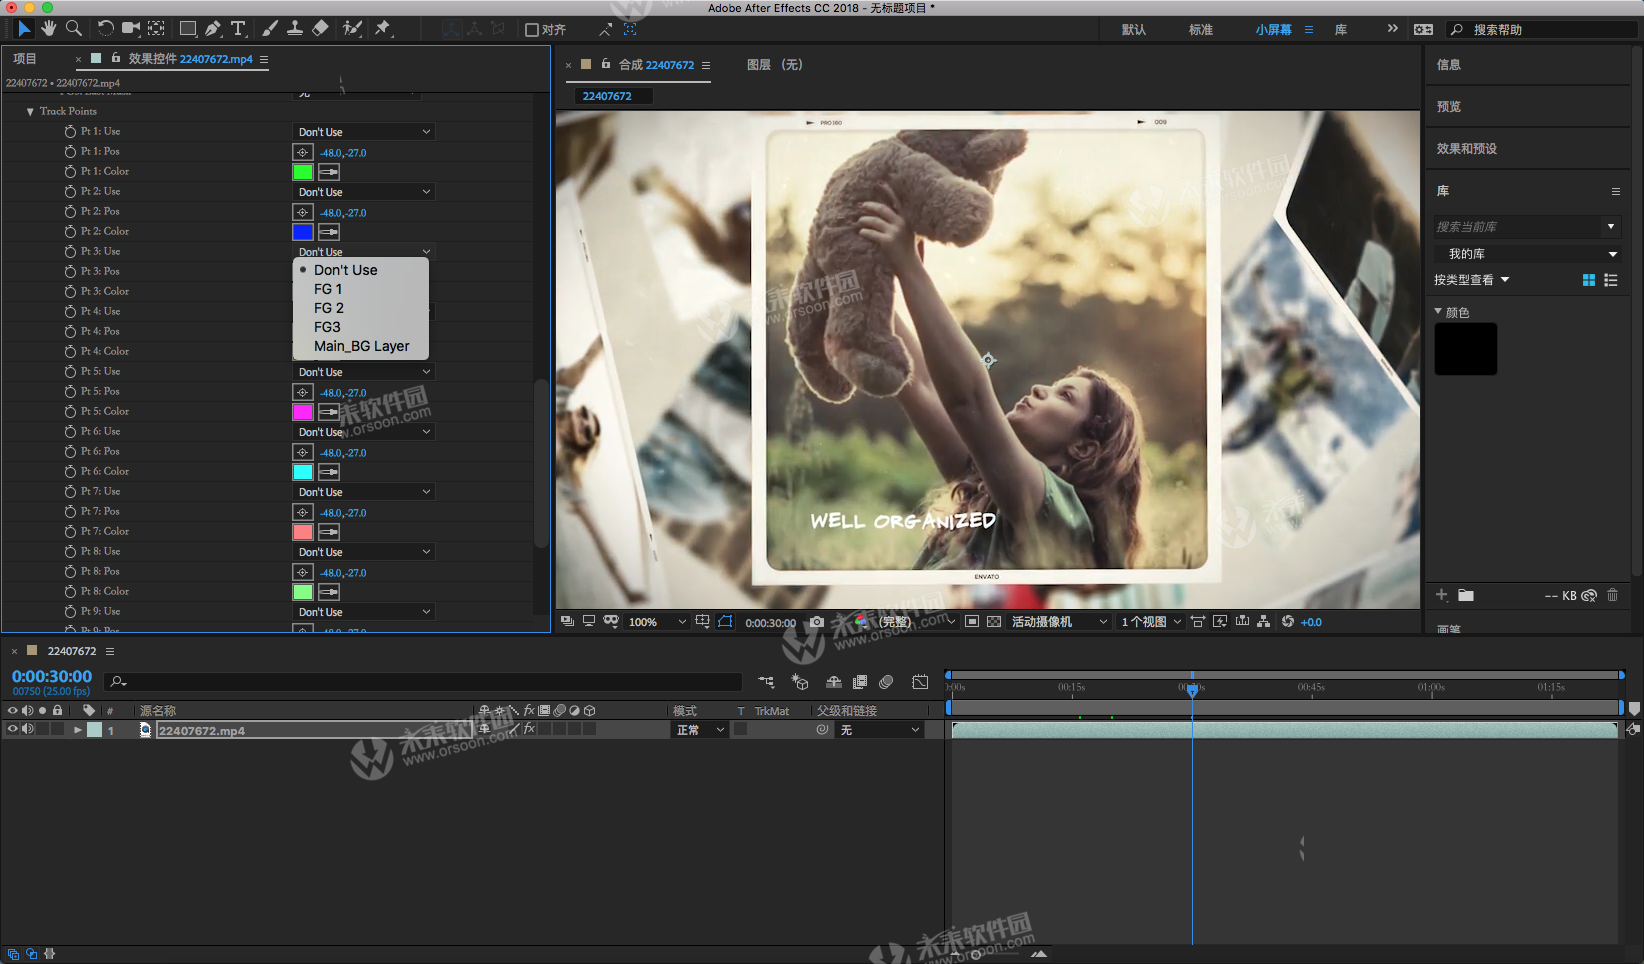
Task: Select the Horizontal Type tool
Action: 238,29
